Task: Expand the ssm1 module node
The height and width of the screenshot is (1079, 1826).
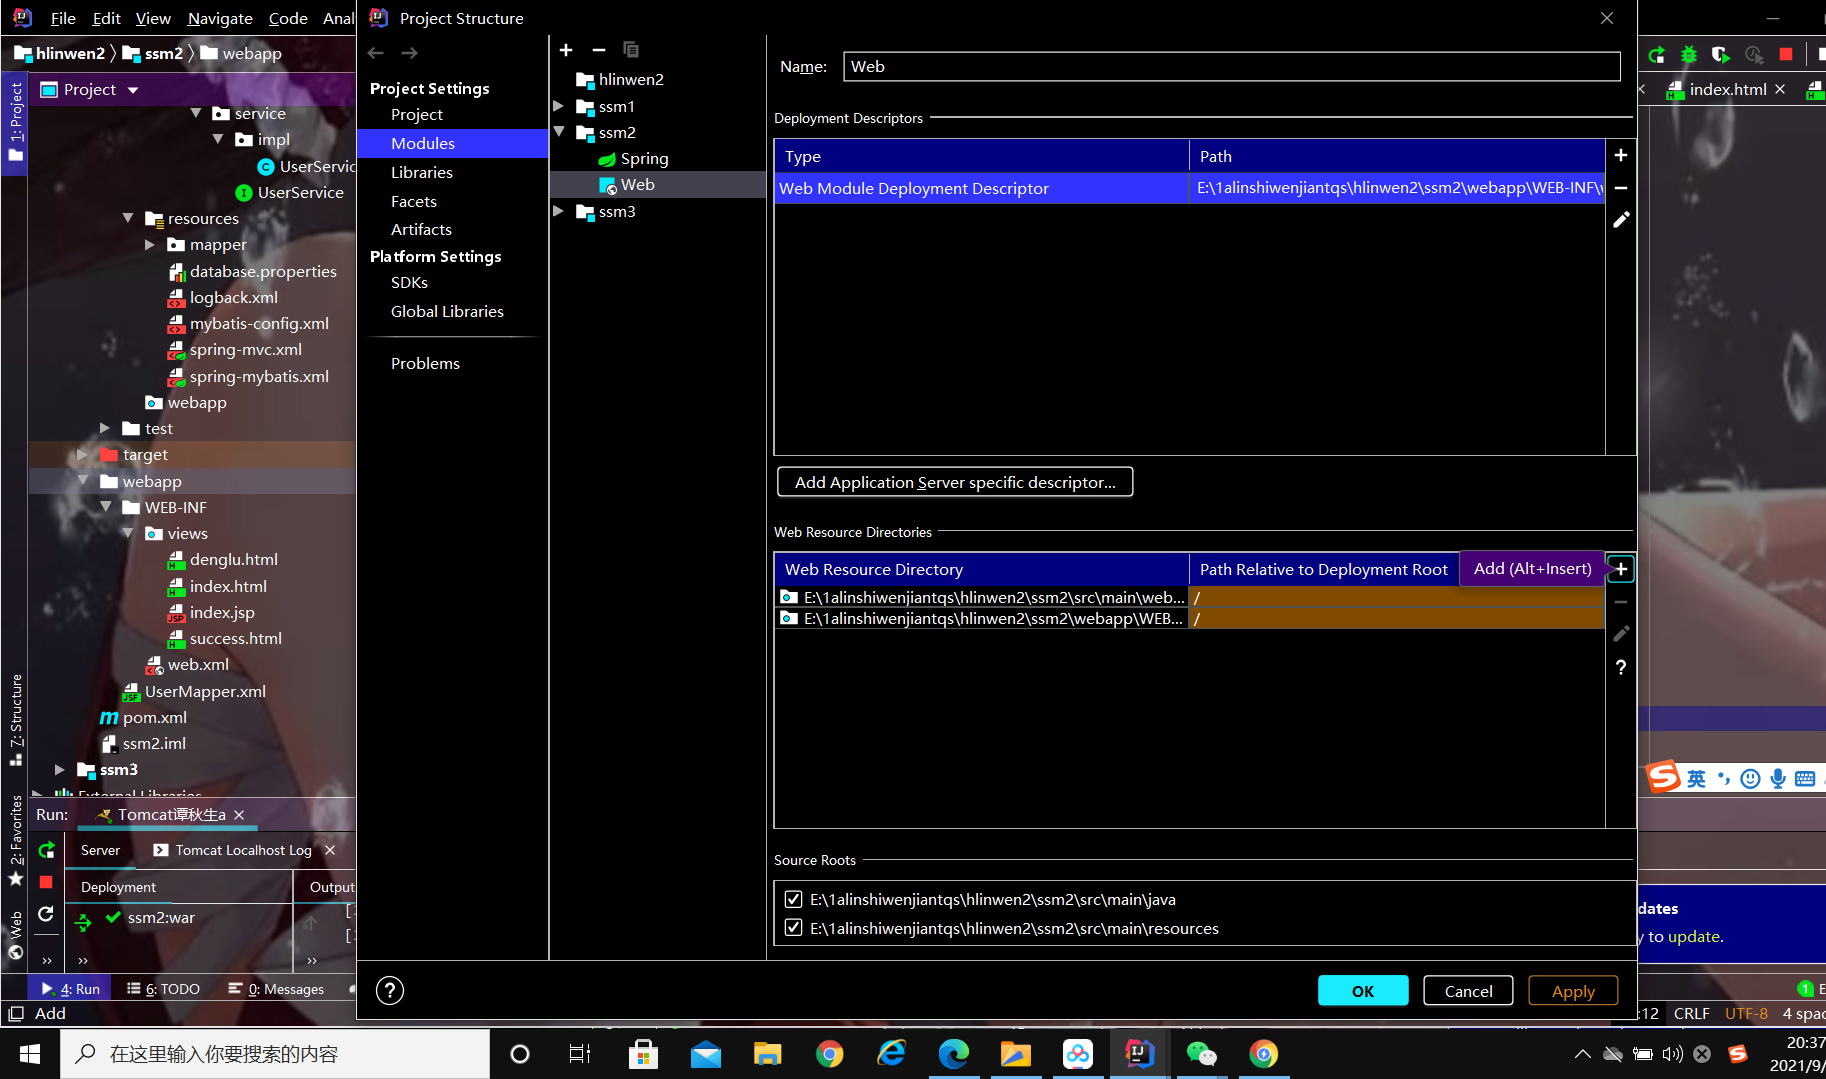Action: click(558, 106)
